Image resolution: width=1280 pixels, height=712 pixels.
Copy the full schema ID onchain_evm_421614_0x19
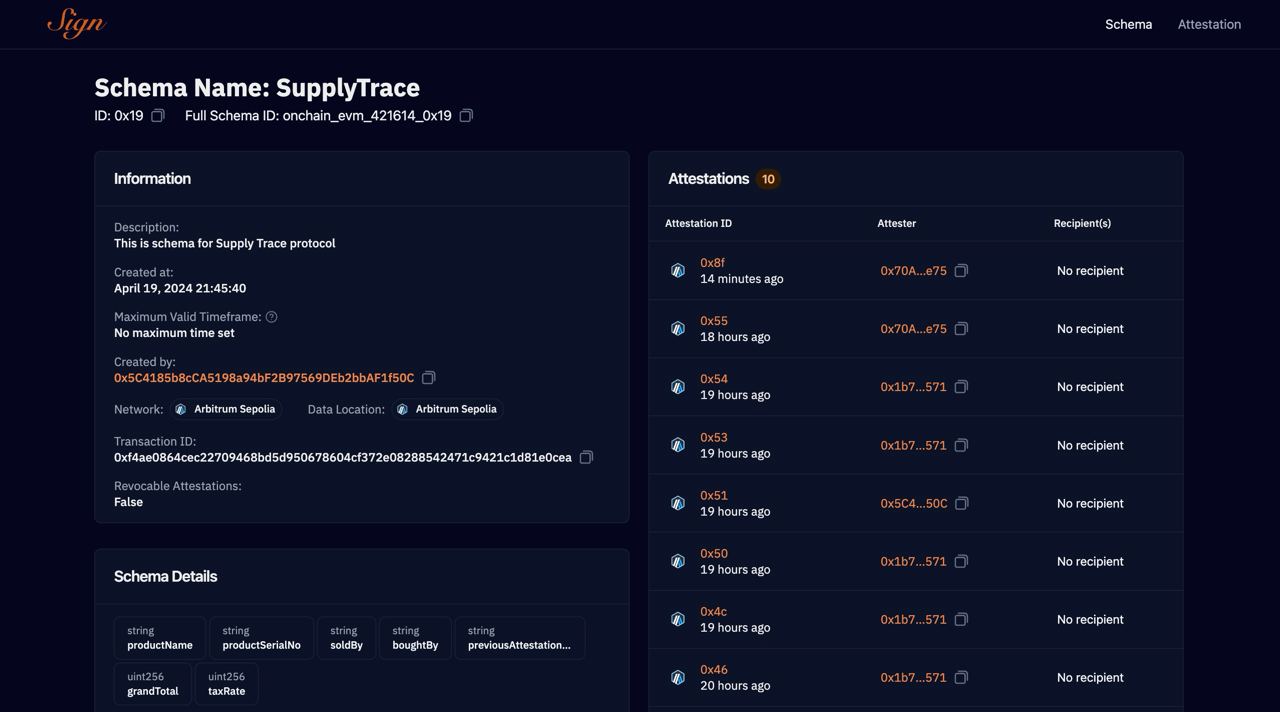pos(466,115)
